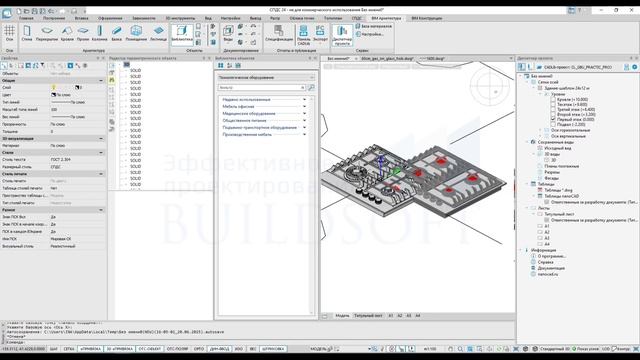Uncheck the Первый этаж (0.000) checkbox
Screen dimensions: 640x360
point(553,119)
